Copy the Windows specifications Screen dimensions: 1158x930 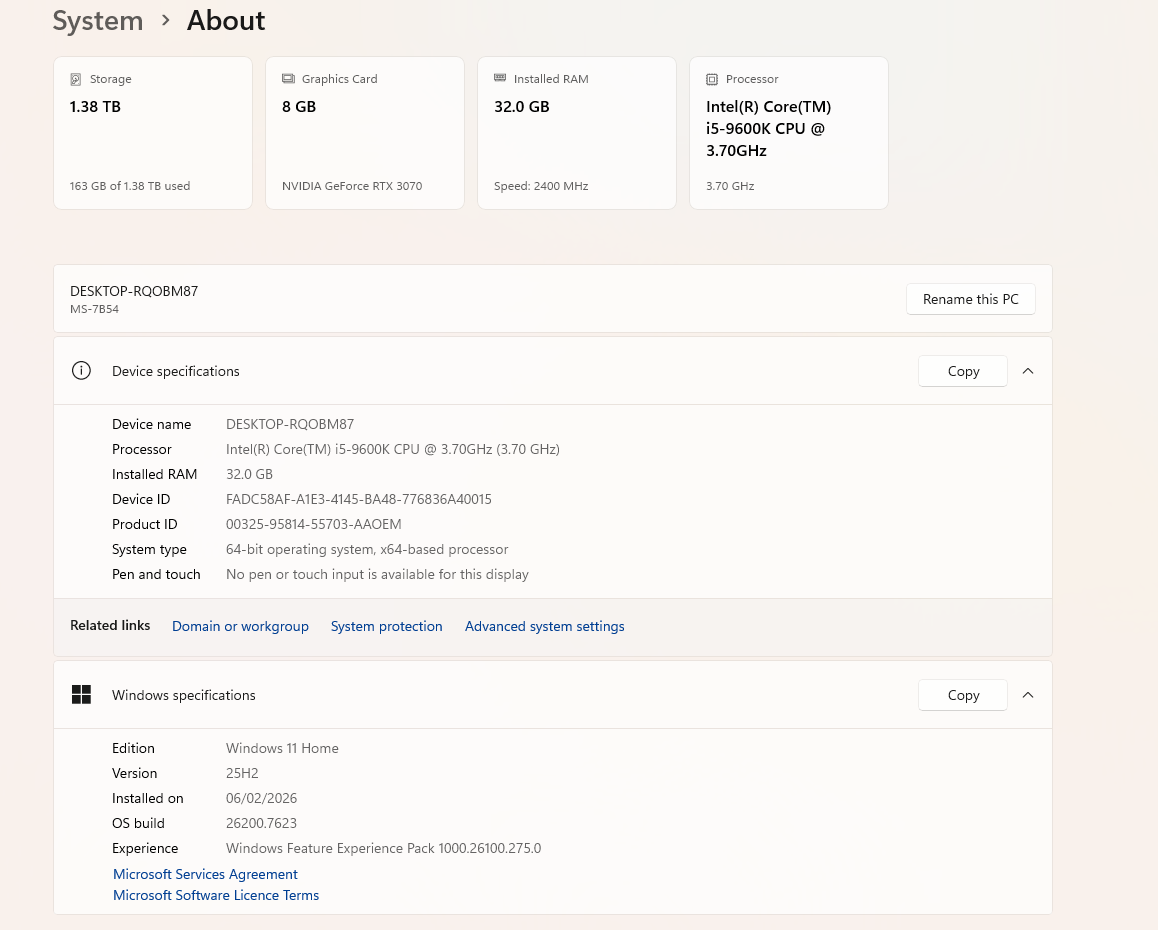click(x=963, y=695)
